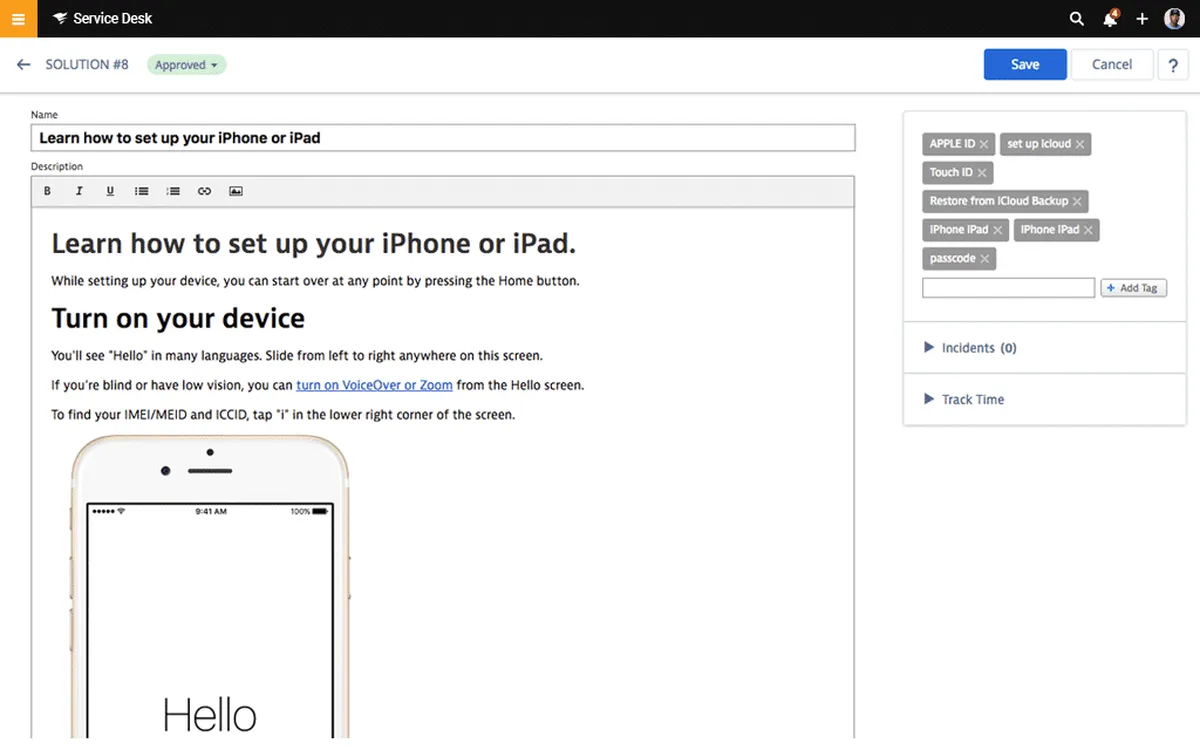The width and height of the screenshot is (1200, 750).
Task: Click the "Learn how to set up your iPhone or iPad." heading
Action: 314,243
